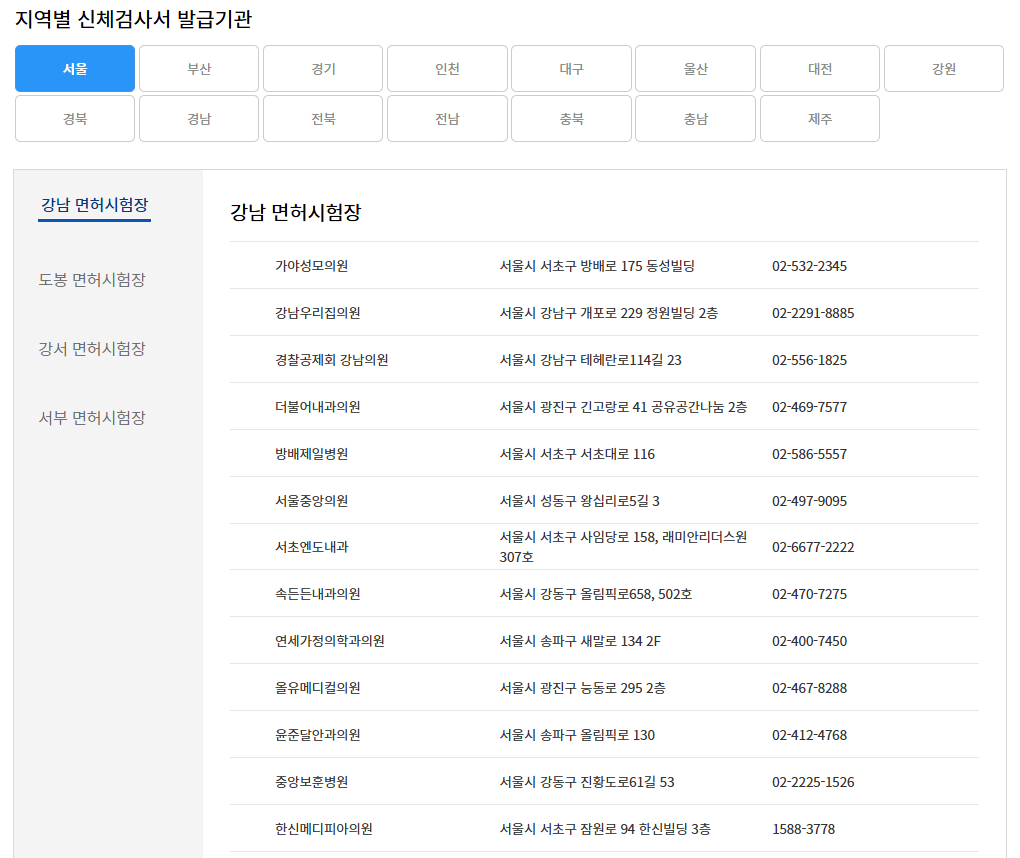Select the active 강남 면허시험장 menu item

(x=94, y=203)
